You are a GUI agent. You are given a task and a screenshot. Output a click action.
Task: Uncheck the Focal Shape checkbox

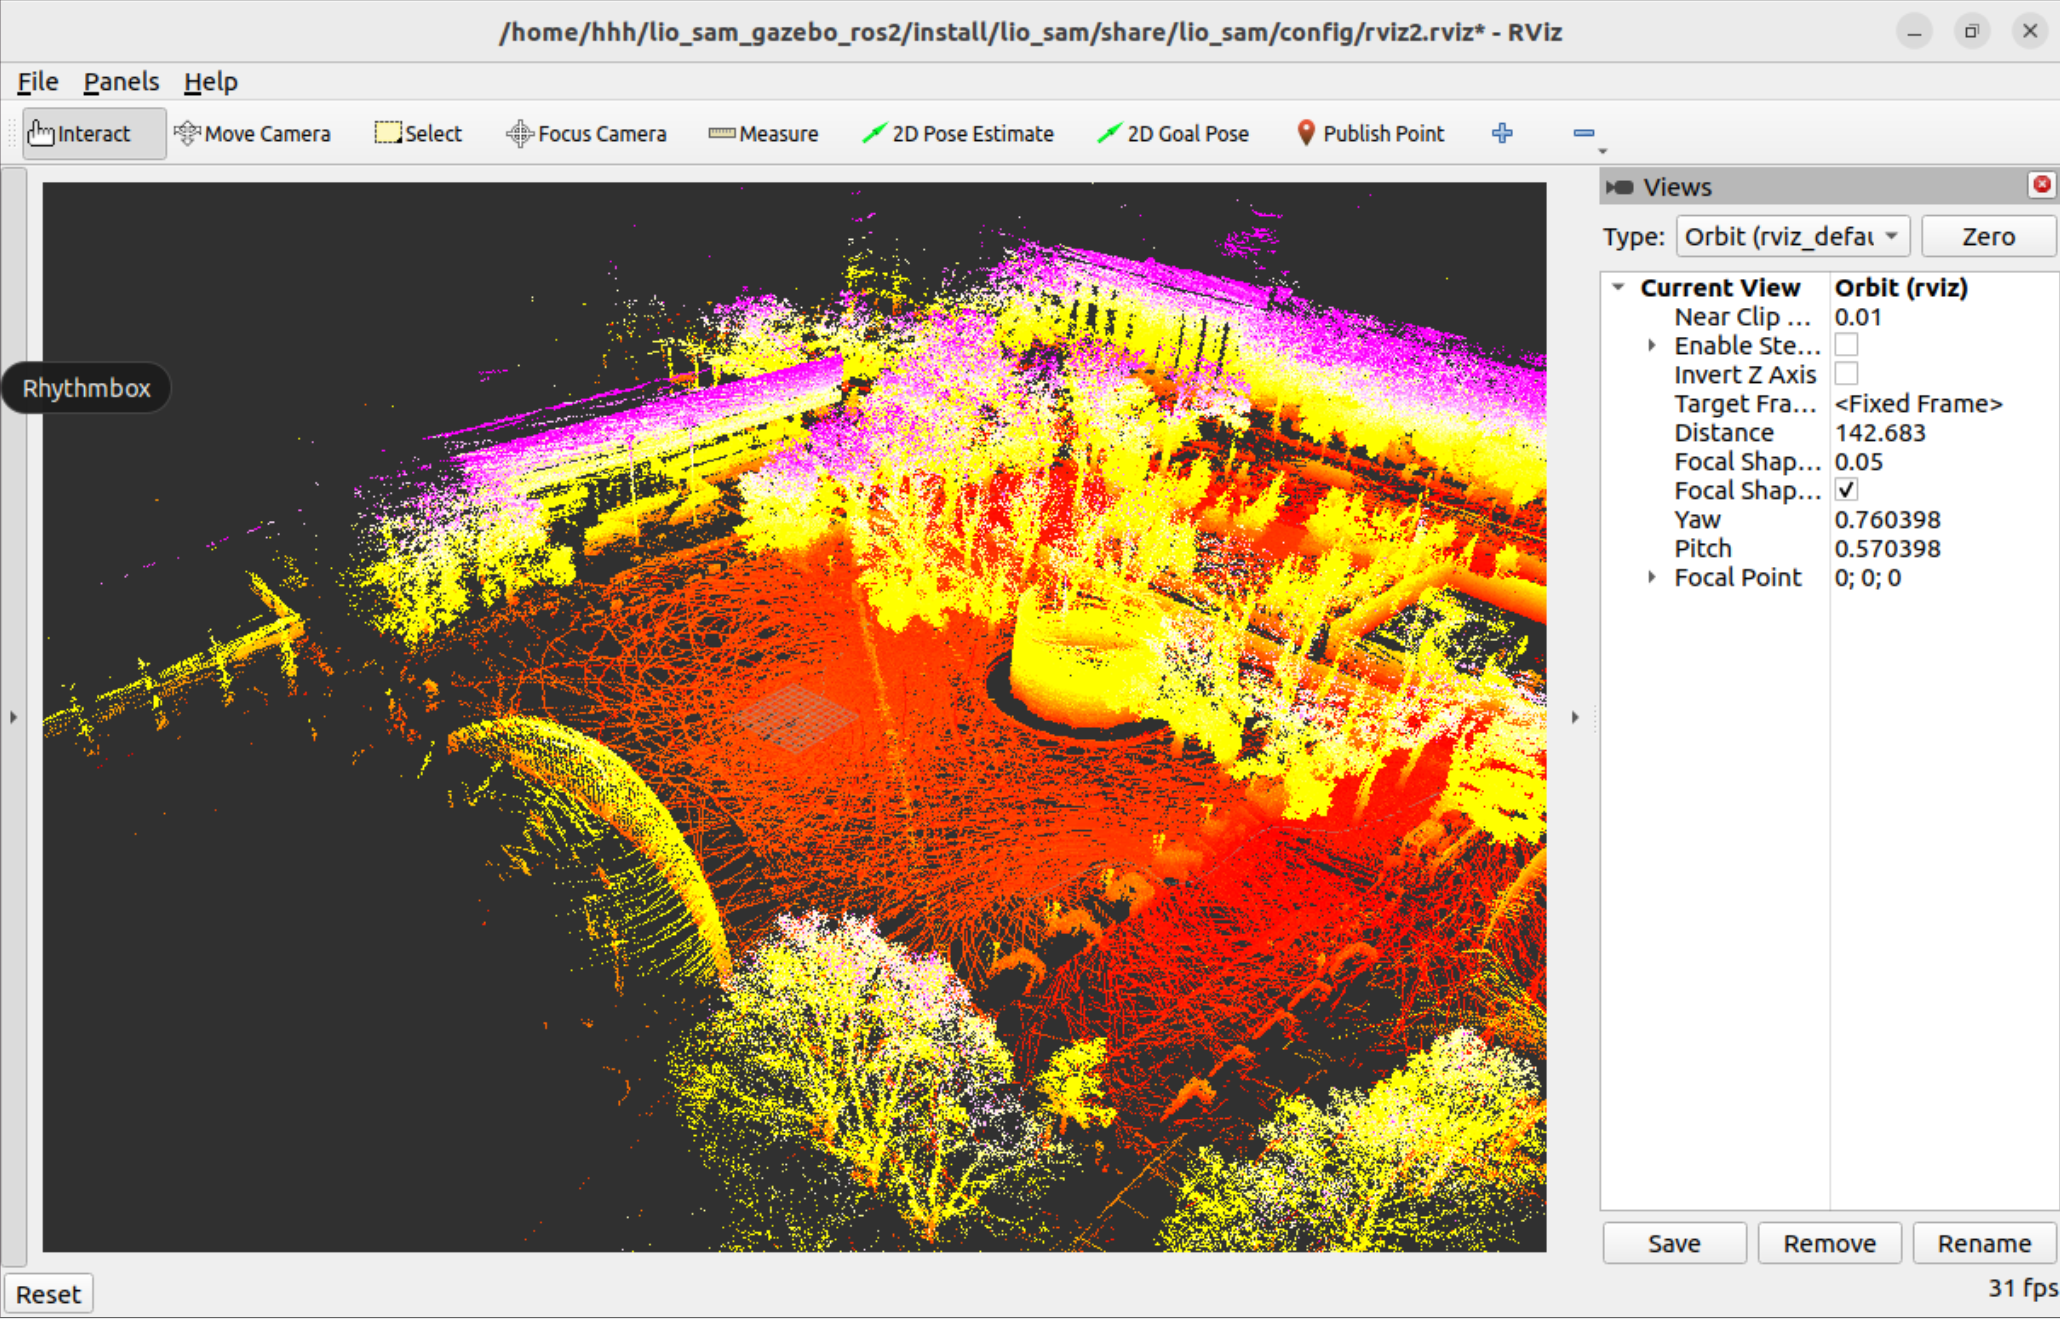pos(1846,490)
